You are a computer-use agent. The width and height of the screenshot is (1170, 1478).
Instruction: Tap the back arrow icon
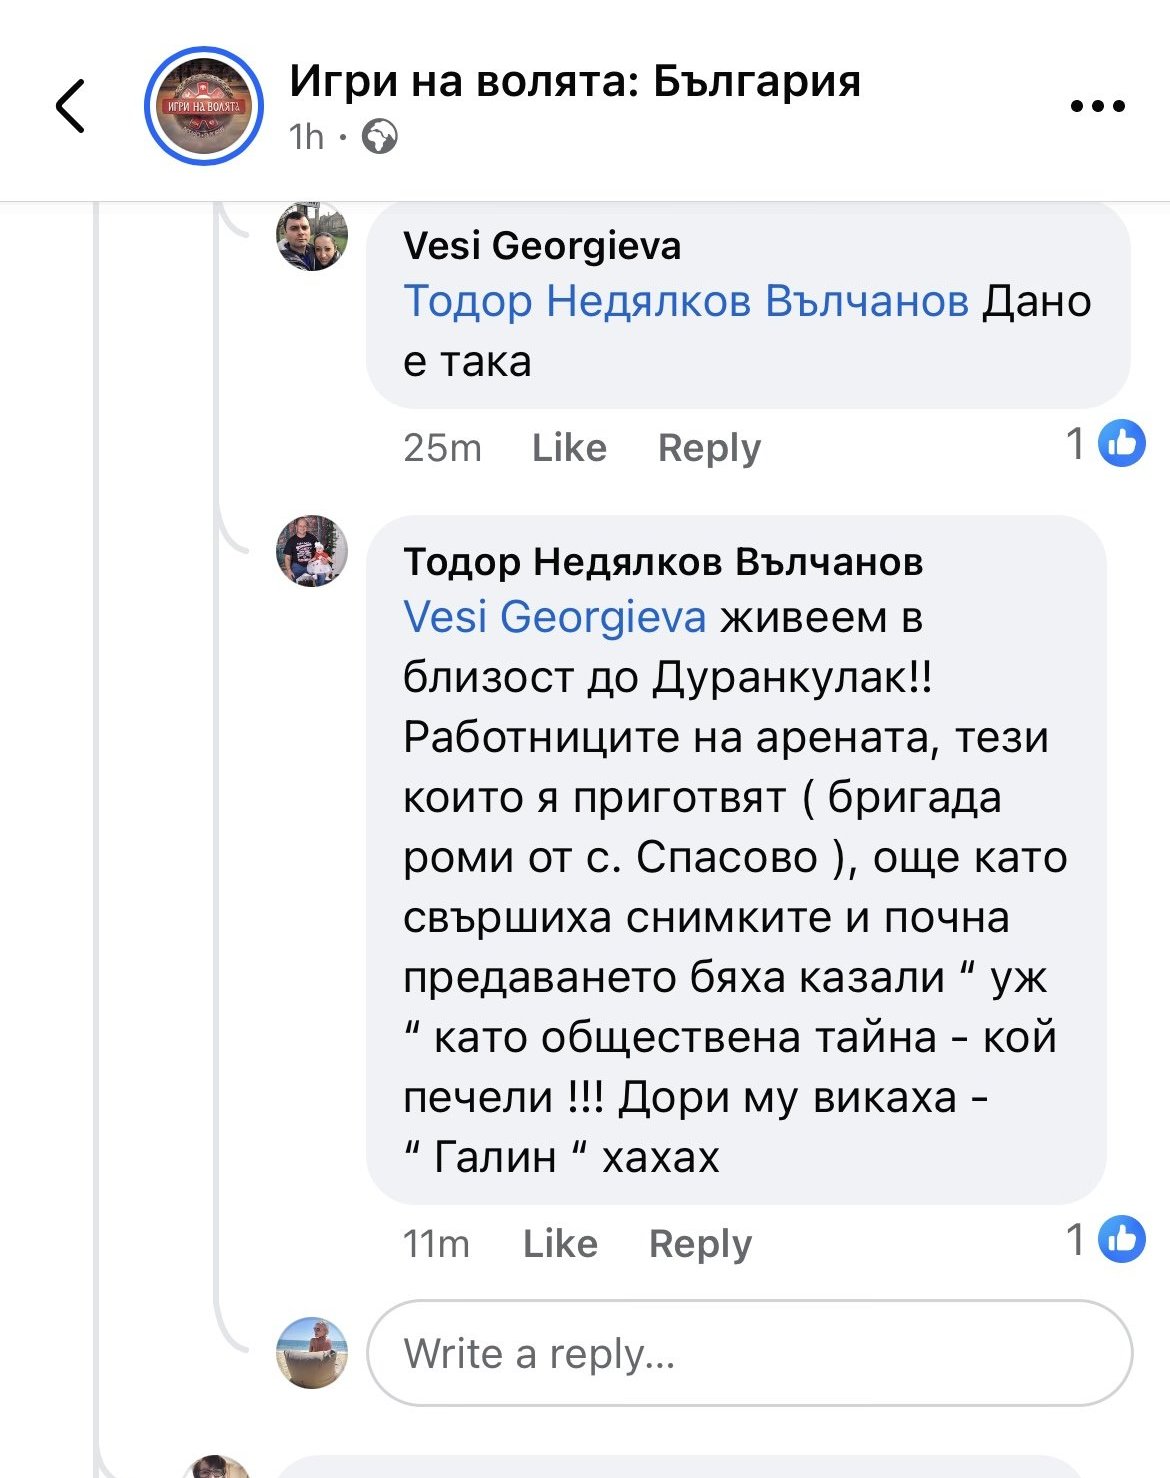(71, 106)
